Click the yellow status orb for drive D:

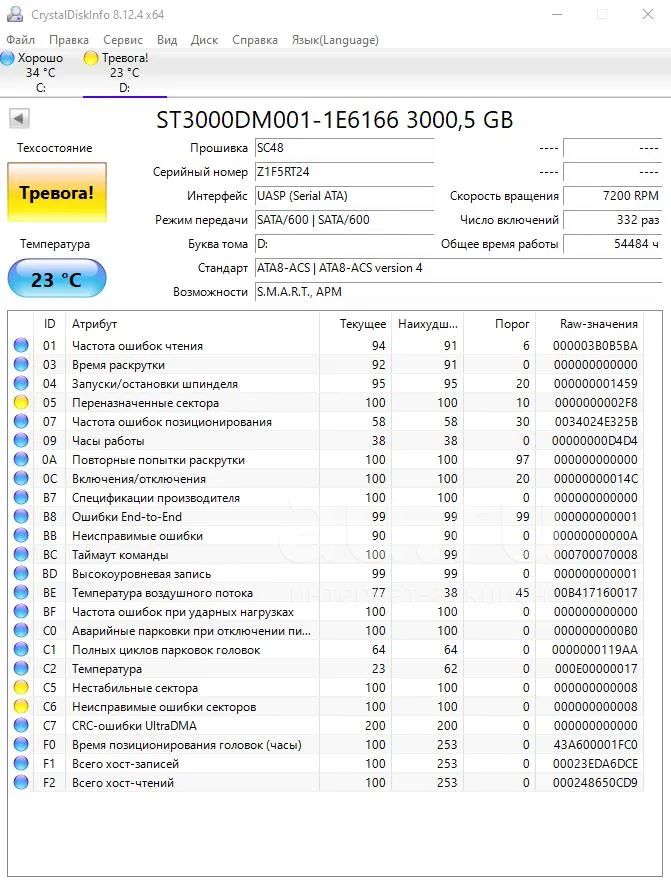[91, 58]
